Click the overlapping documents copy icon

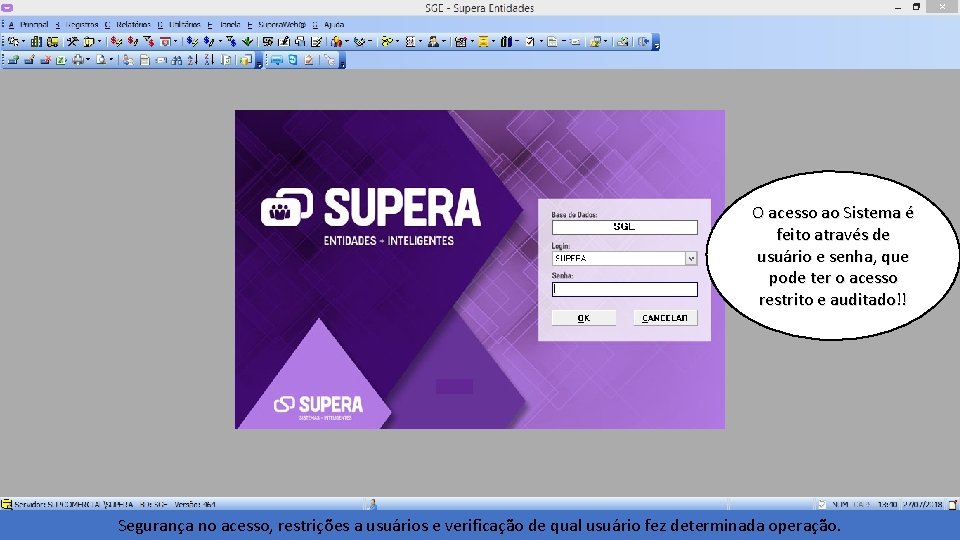click(299, 42)
